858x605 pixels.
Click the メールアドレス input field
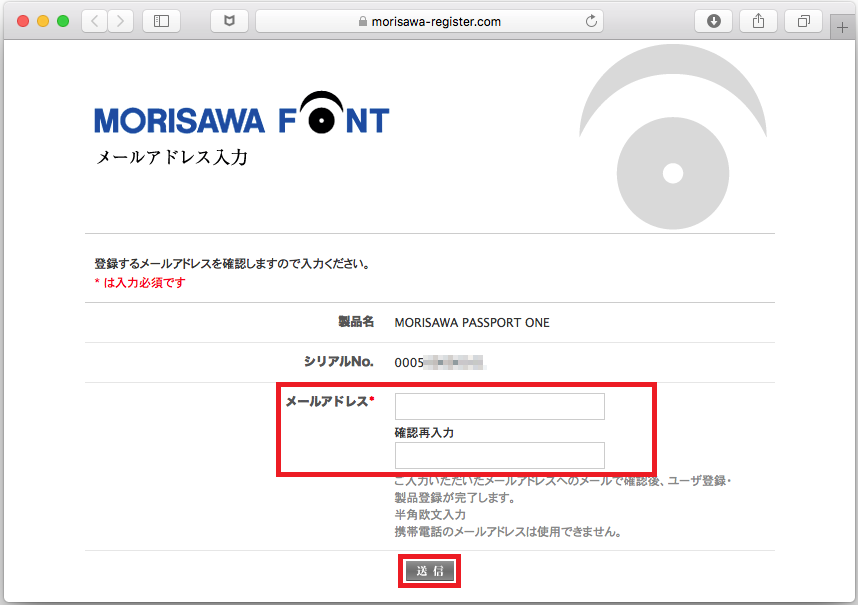[x=499, y=406]
